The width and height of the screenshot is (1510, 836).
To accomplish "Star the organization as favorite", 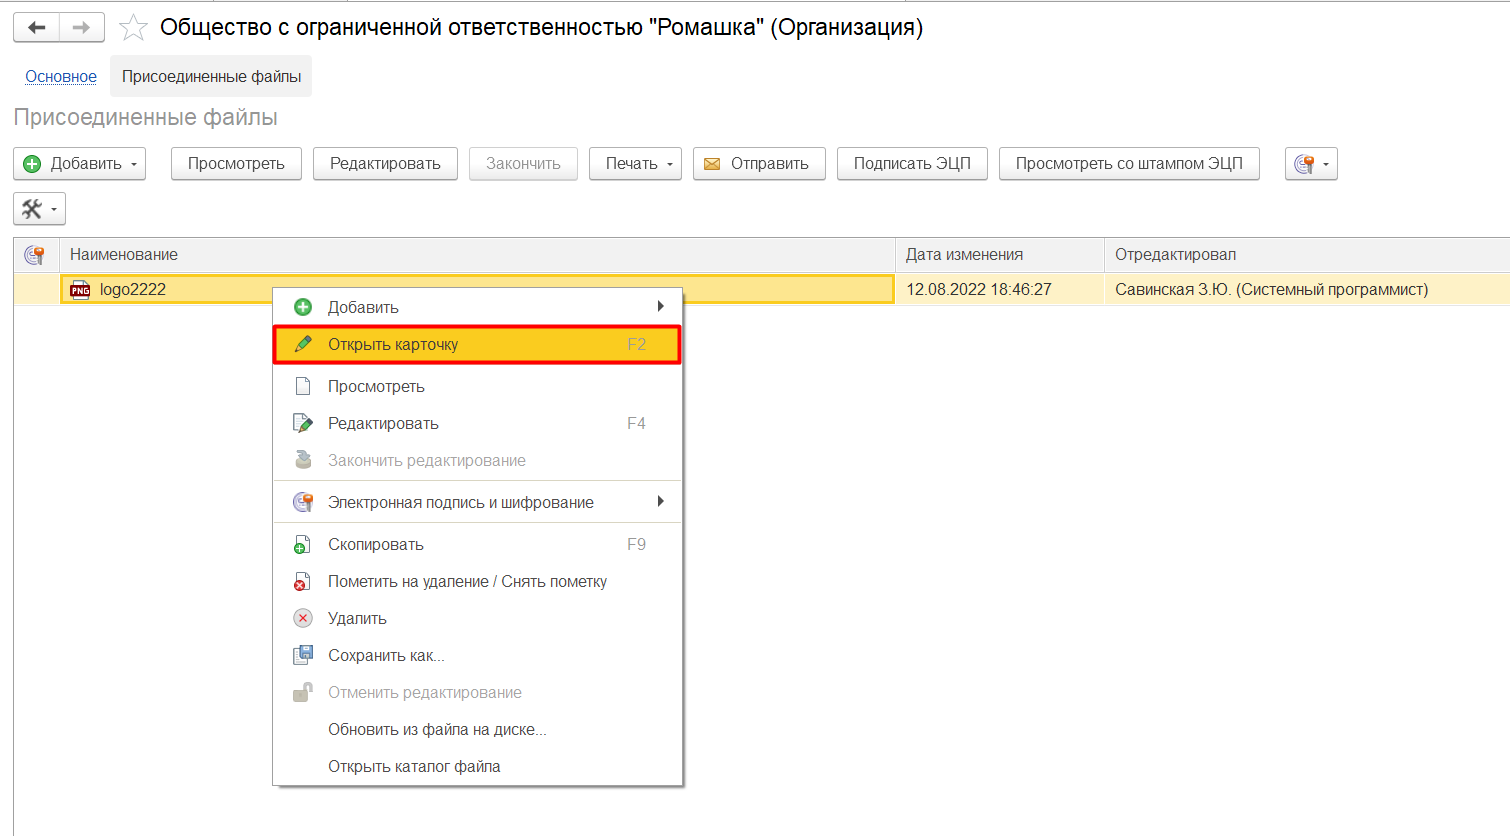I will [x=133, y=28].
